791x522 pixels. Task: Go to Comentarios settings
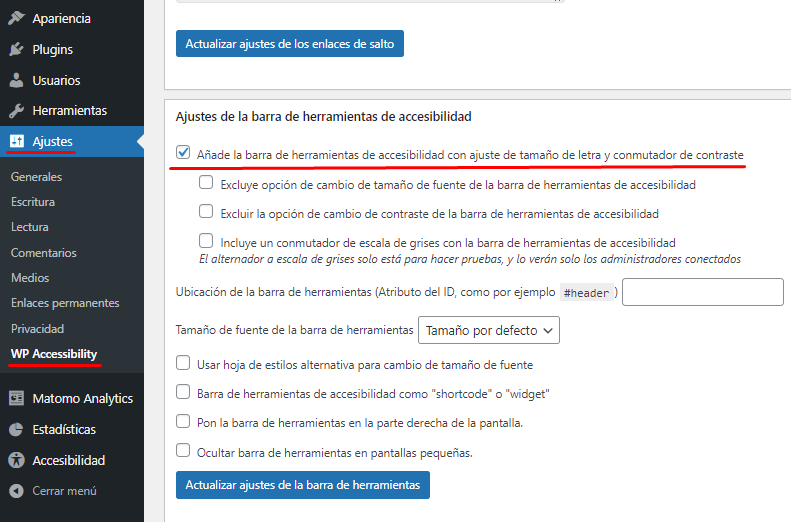click(x=44, y=253)
